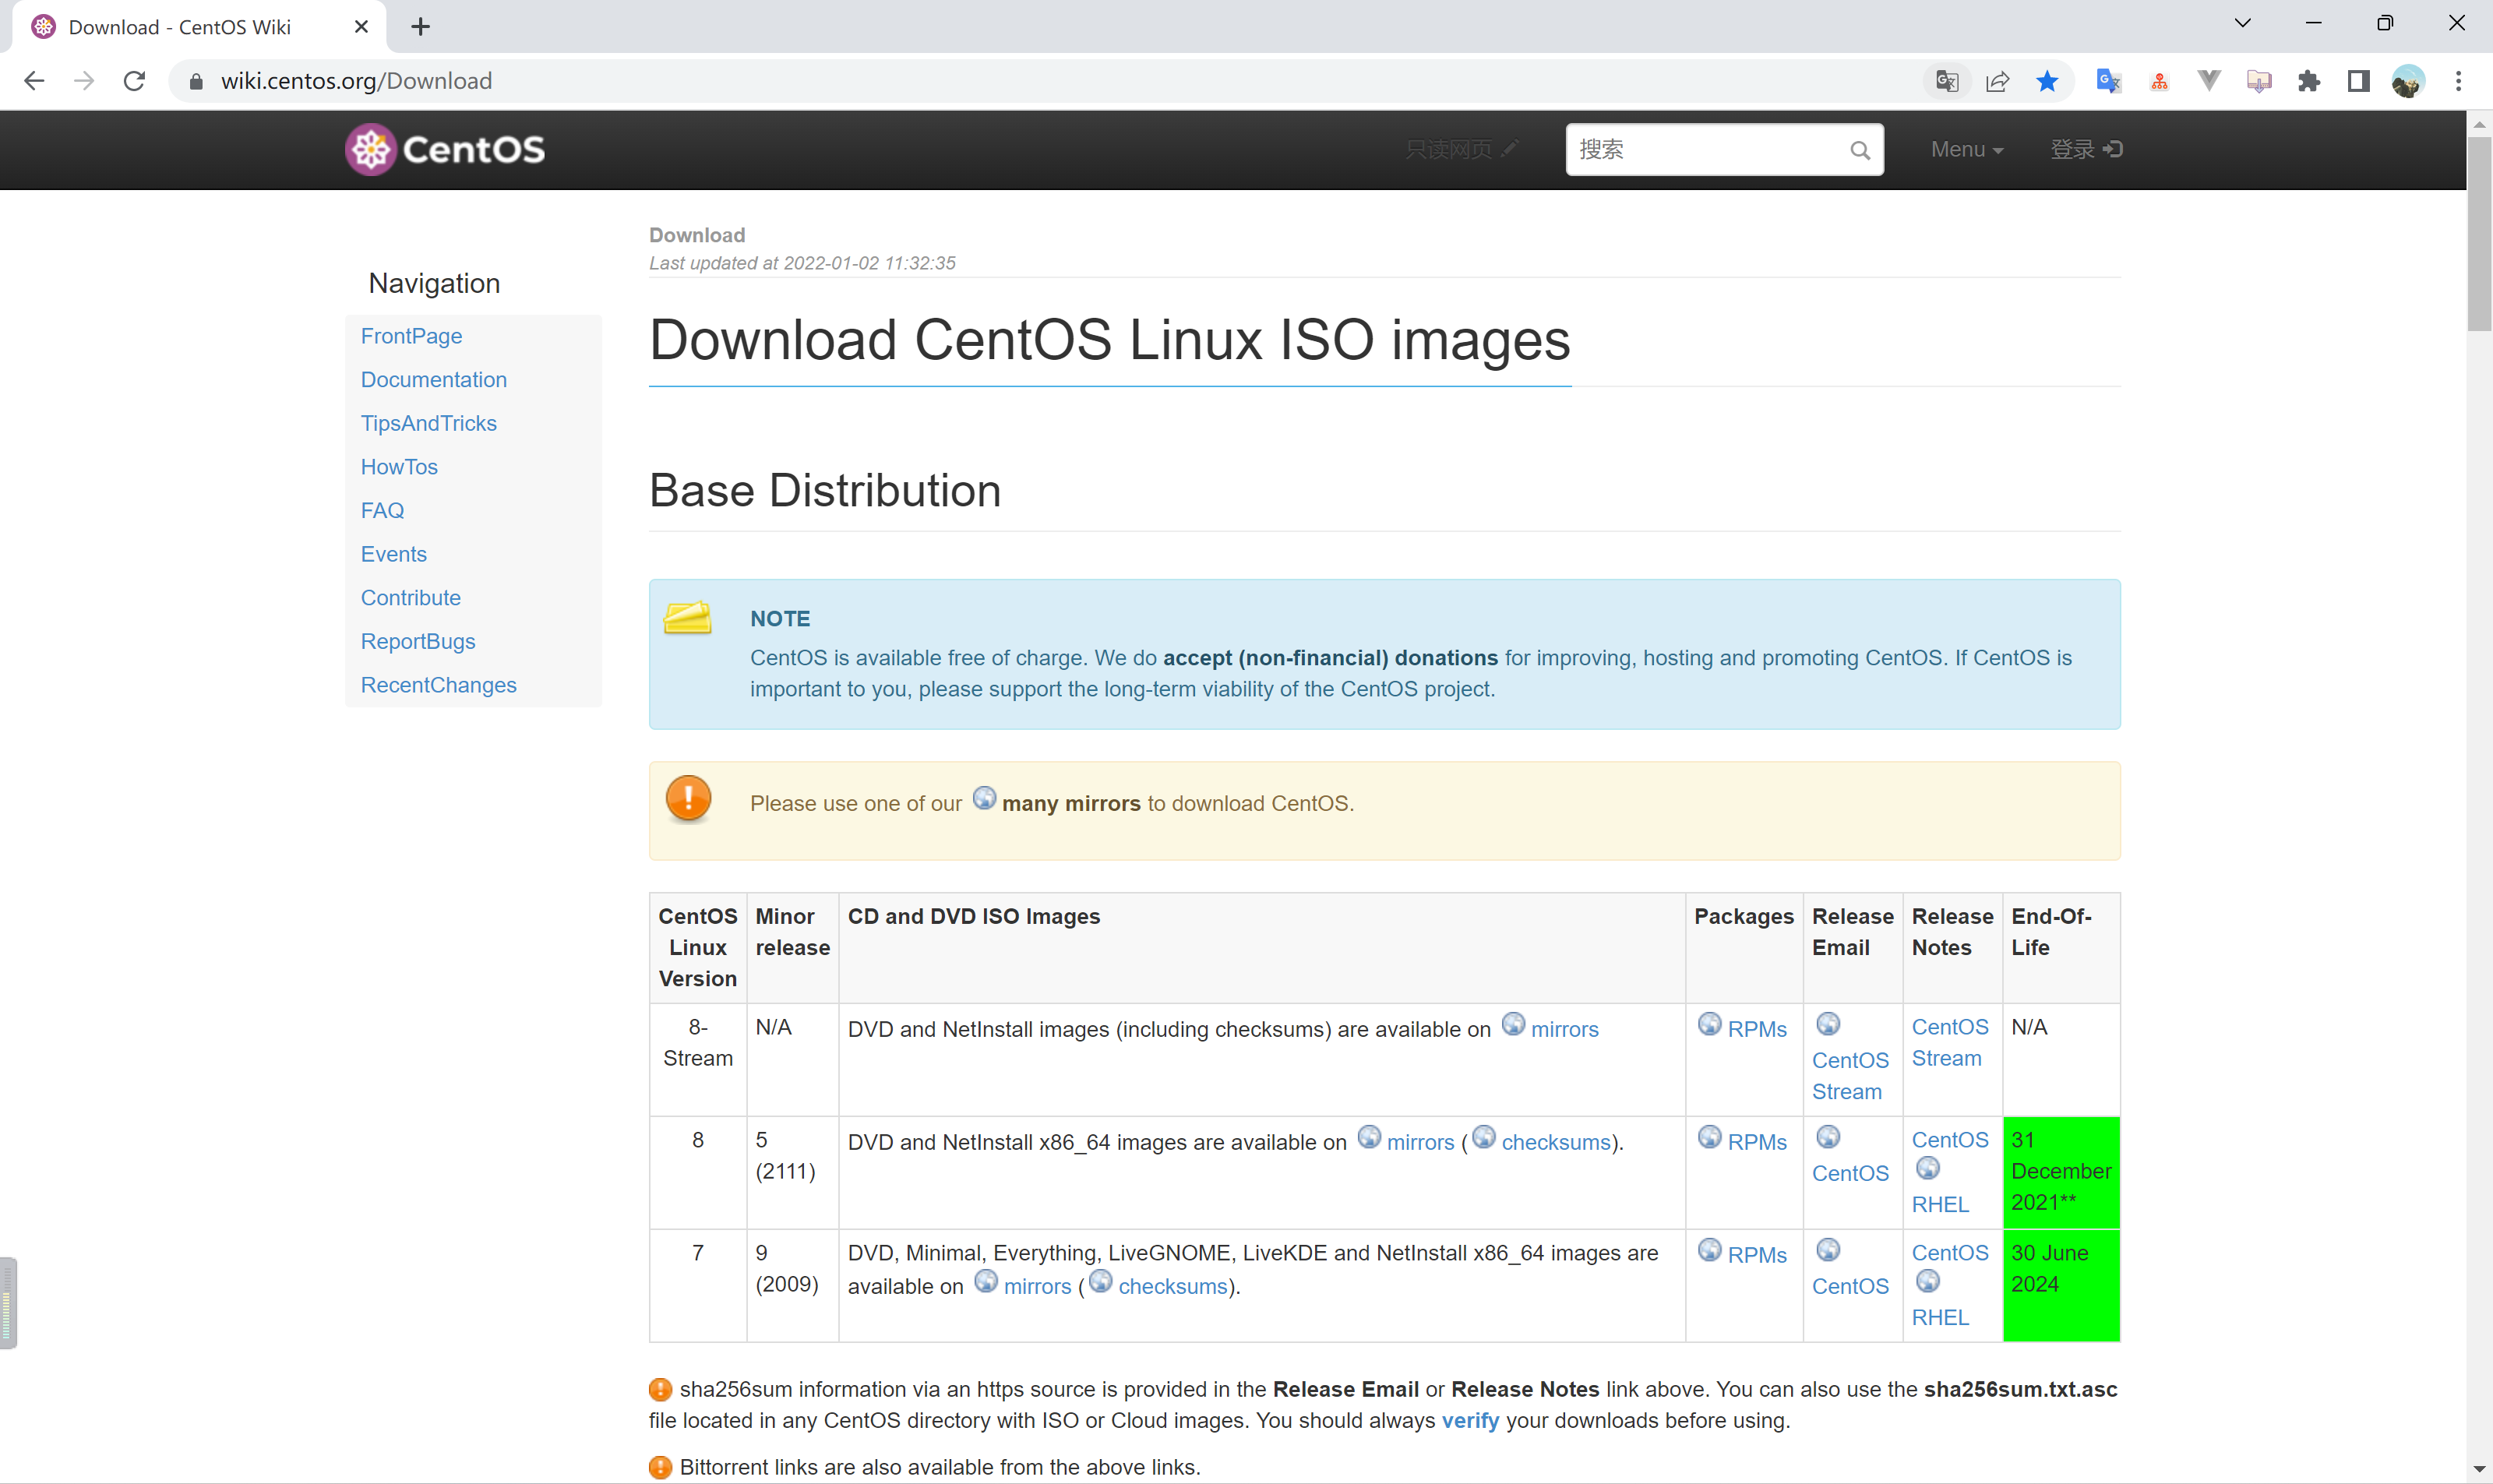Click the share page icon
The image size is (2493, 1484).
click(x=1997, y=81)
